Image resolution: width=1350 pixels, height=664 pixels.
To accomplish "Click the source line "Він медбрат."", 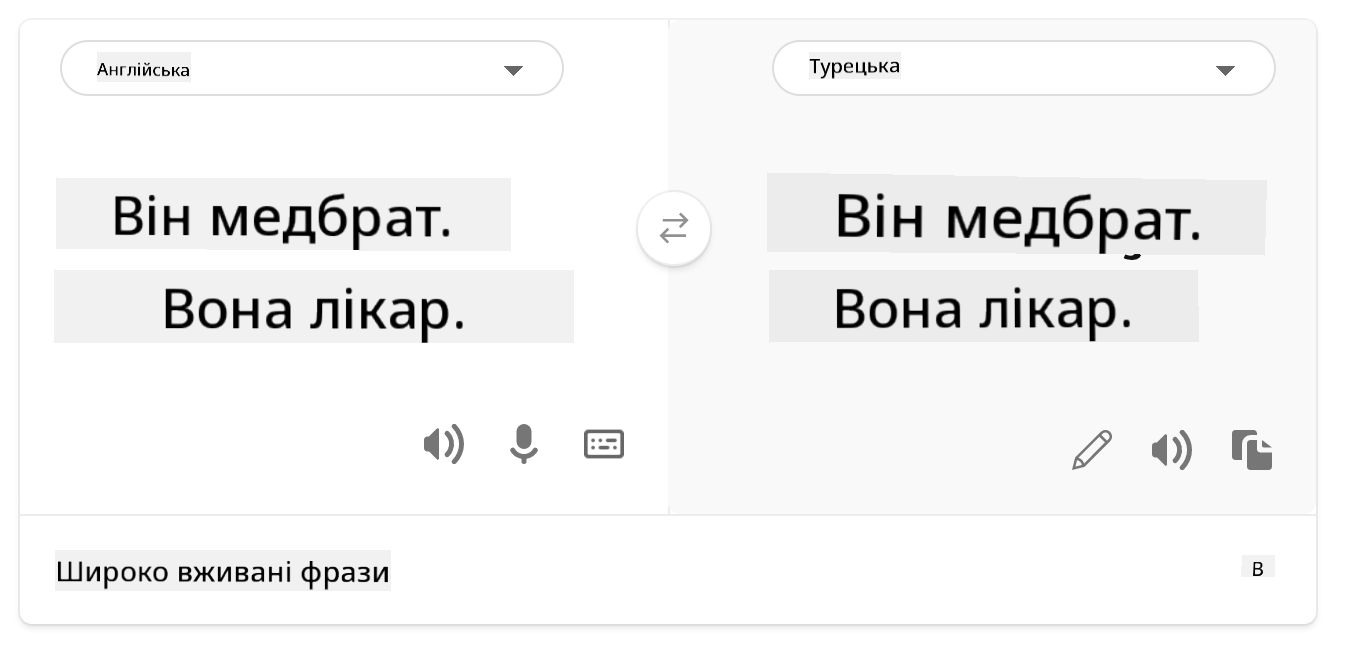I will [283, 216].
